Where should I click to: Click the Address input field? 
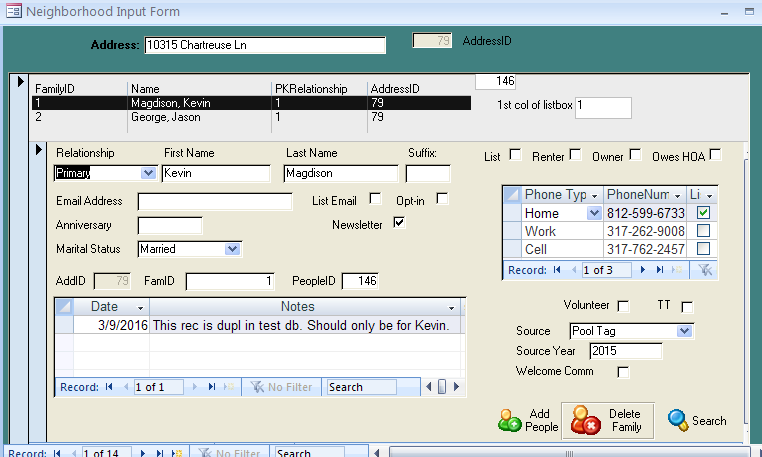pos(265,45)
